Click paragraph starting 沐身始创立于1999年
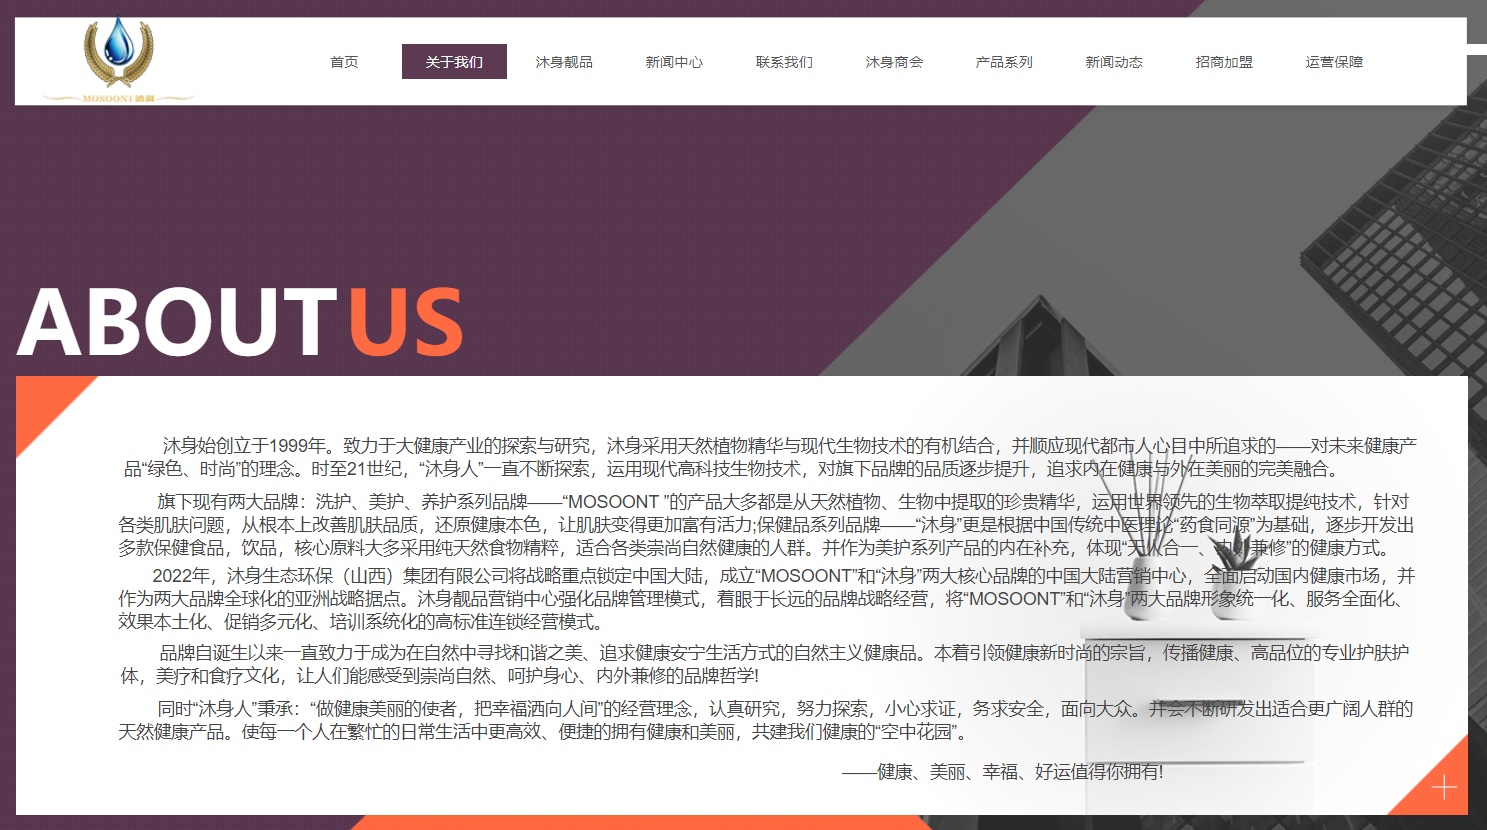 coord(770,457)
